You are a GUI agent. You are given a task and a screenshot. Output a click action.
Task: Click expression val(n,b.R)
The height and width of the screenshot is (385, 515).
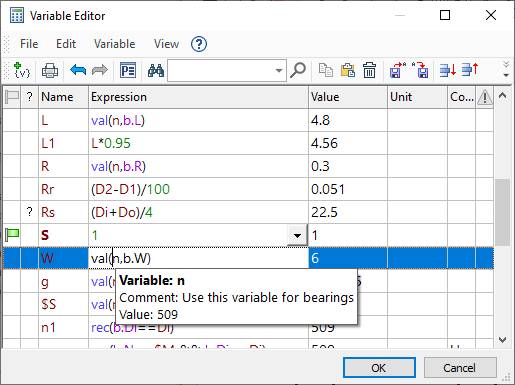(118, 166)
